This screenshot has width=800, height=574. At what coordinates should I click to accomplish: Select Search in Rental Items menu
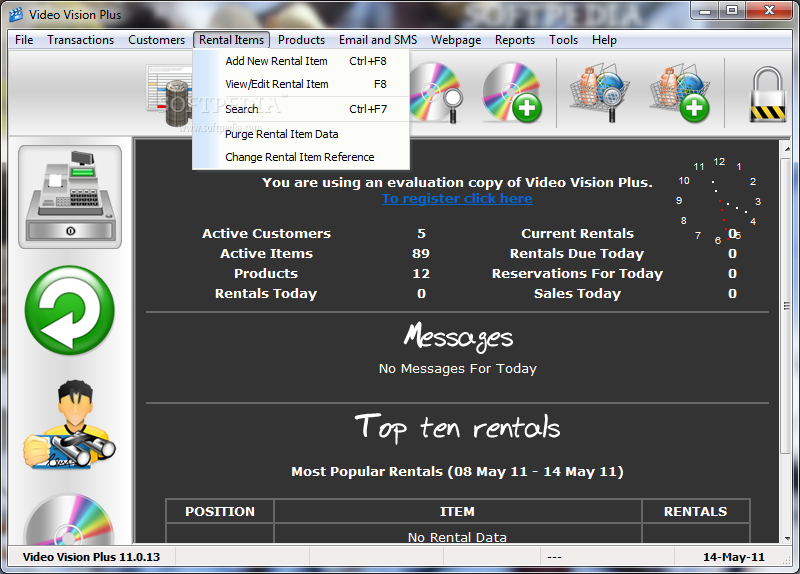click(301, 109)
